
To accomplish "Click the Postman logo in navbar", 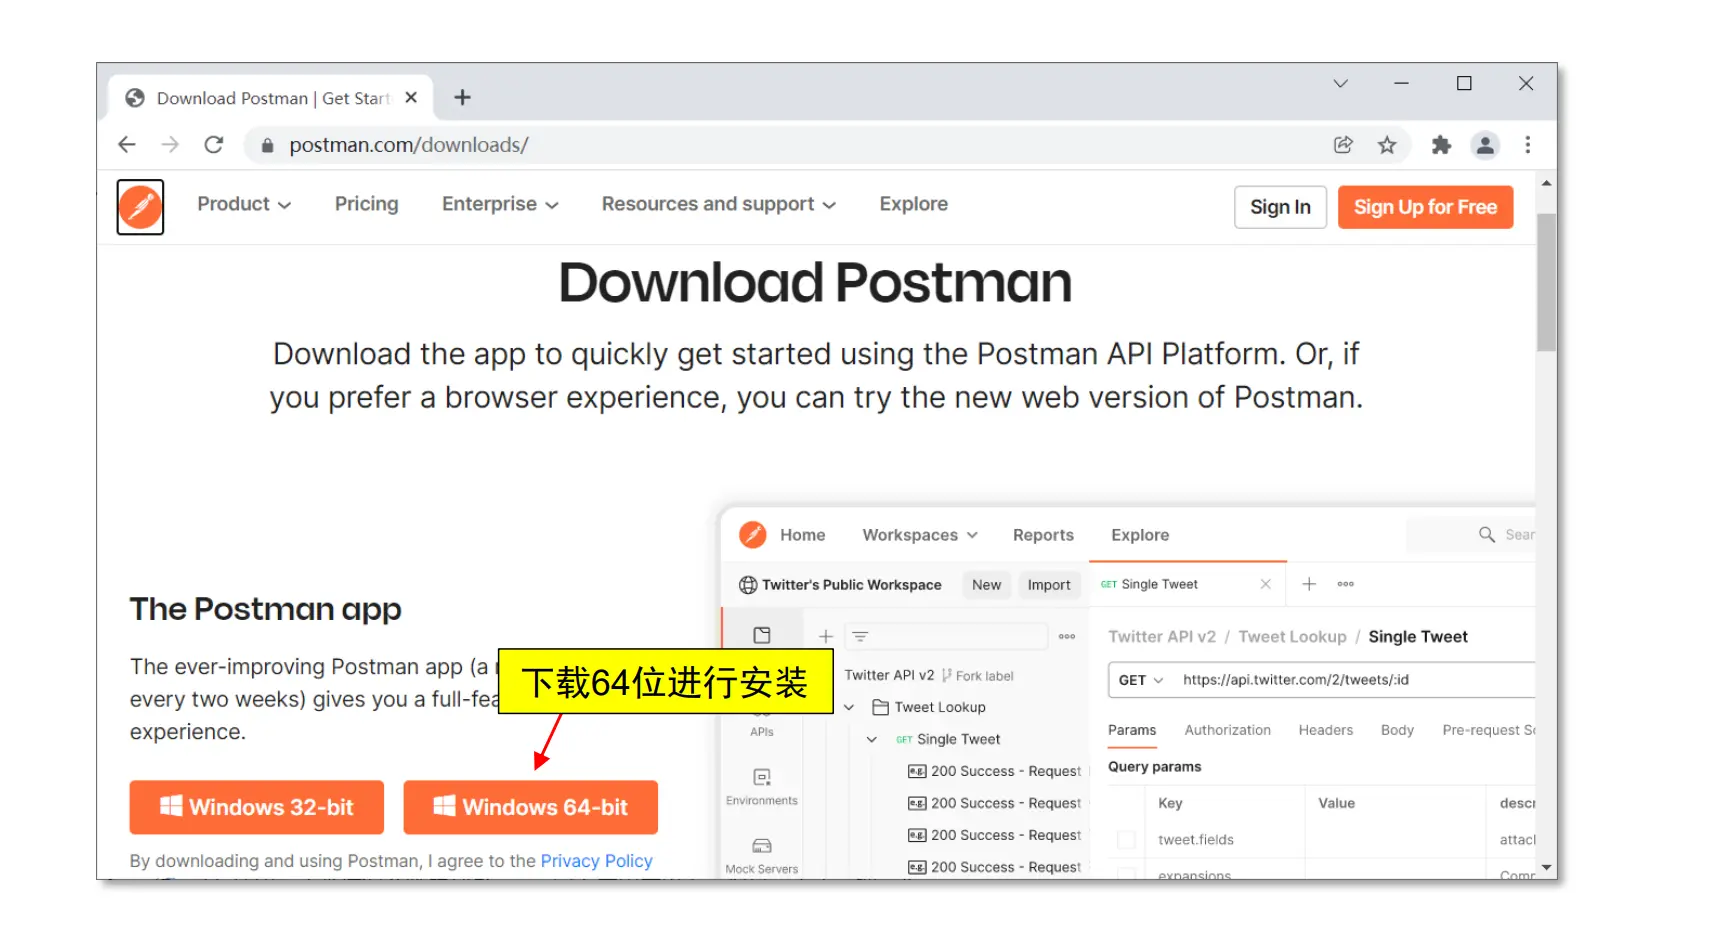I will tap(140, 207).
